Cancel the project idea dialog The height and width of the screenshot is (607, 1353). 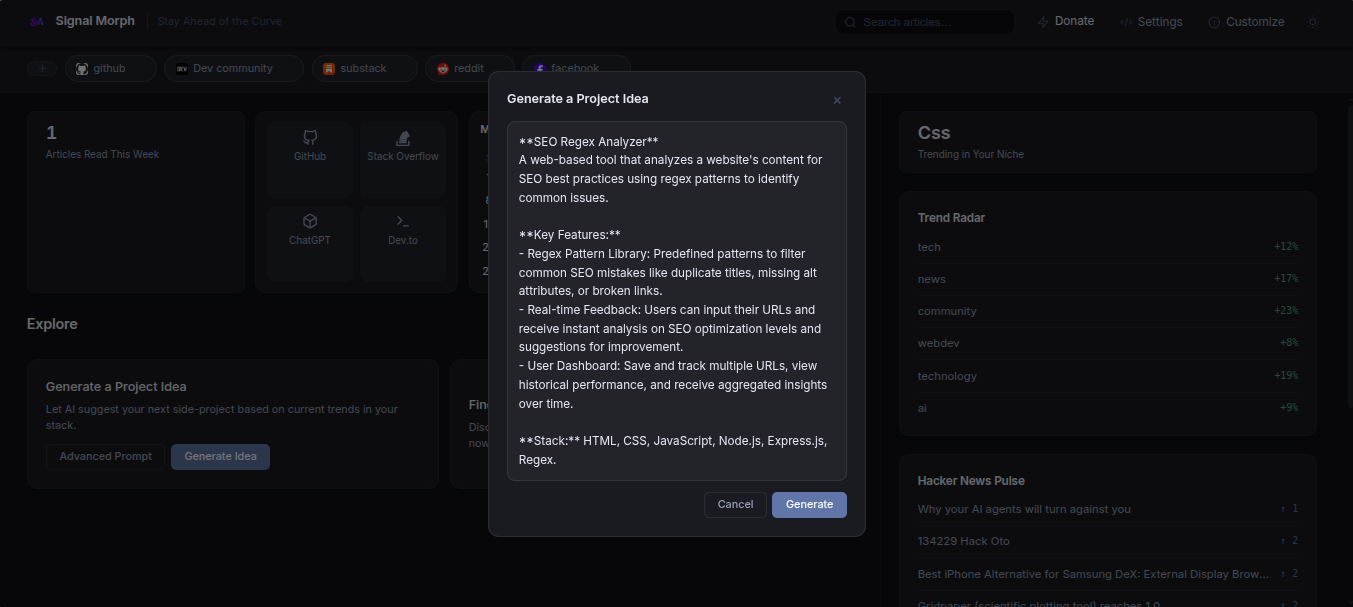(735, 505)
